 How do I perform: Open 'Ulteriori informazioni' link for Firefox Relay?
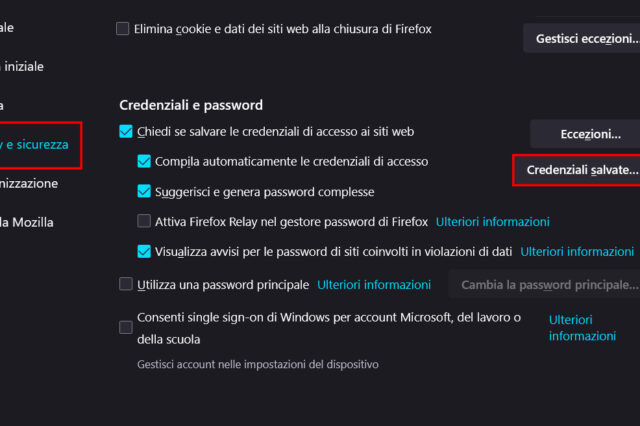[x=492, y=221]
